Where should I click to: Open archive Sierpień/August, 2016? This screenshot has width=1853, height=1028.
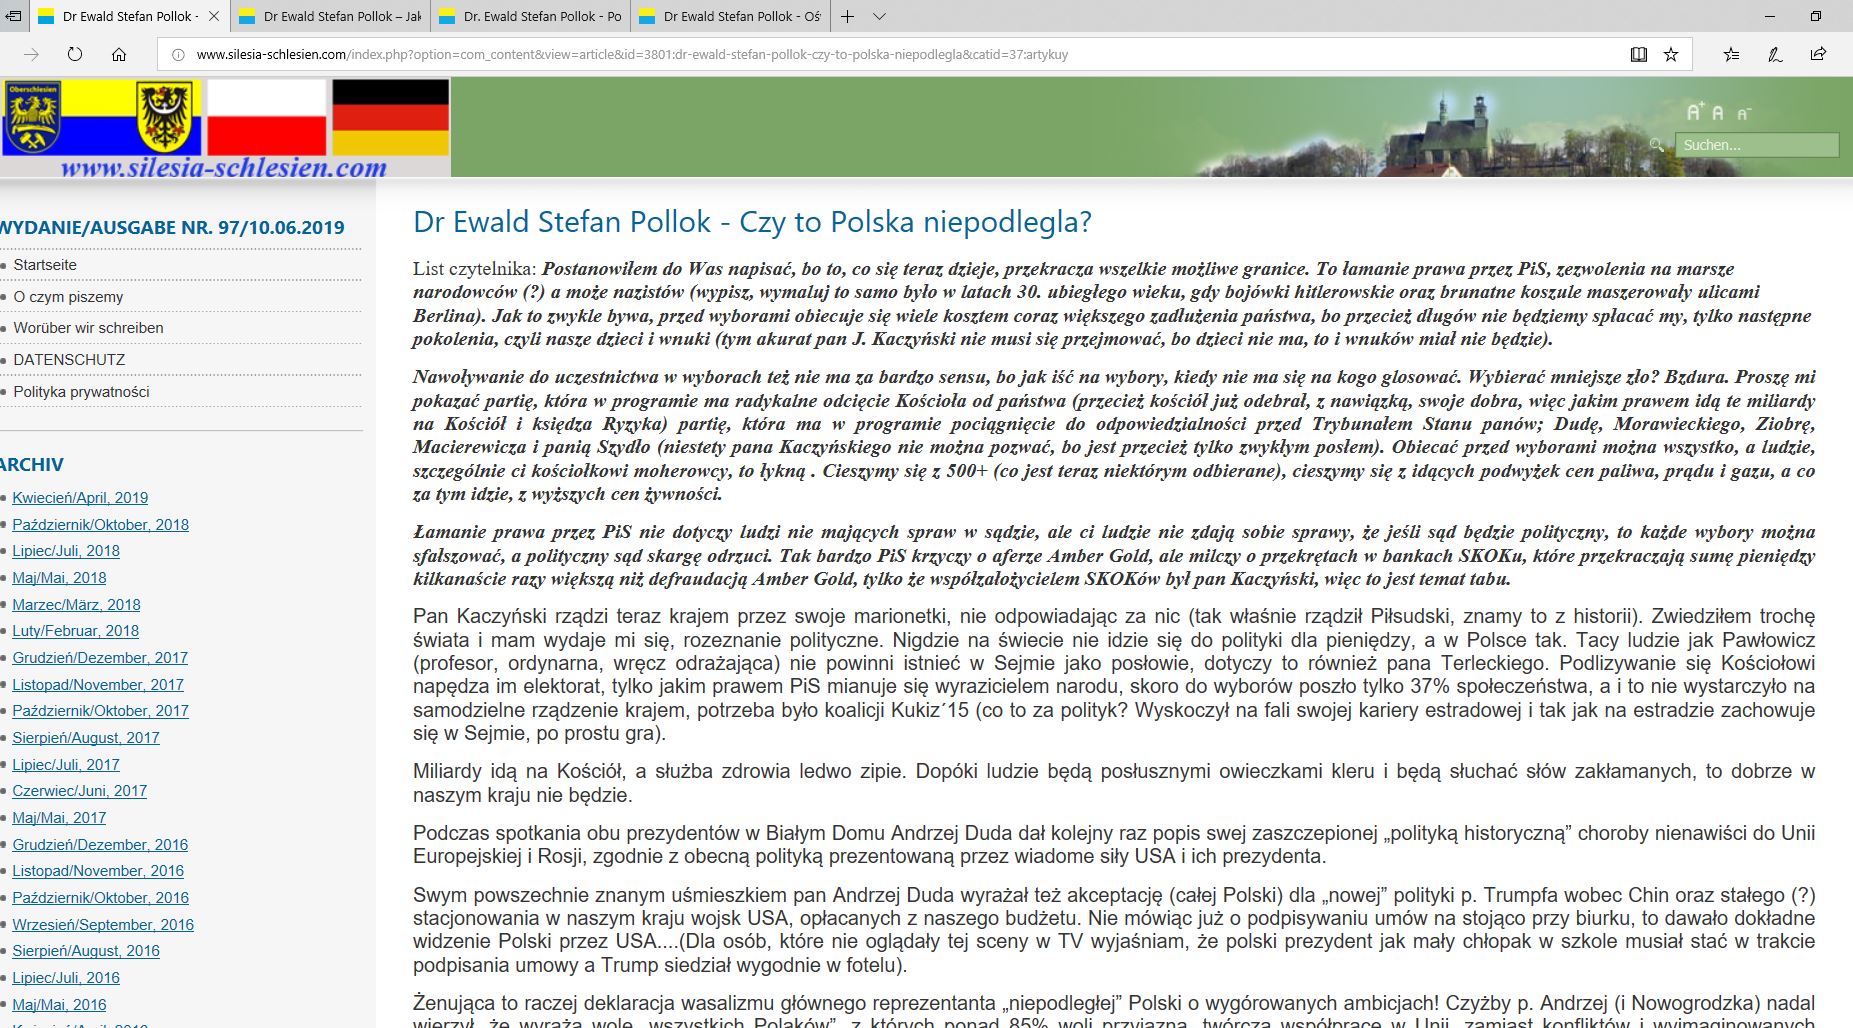86,951
